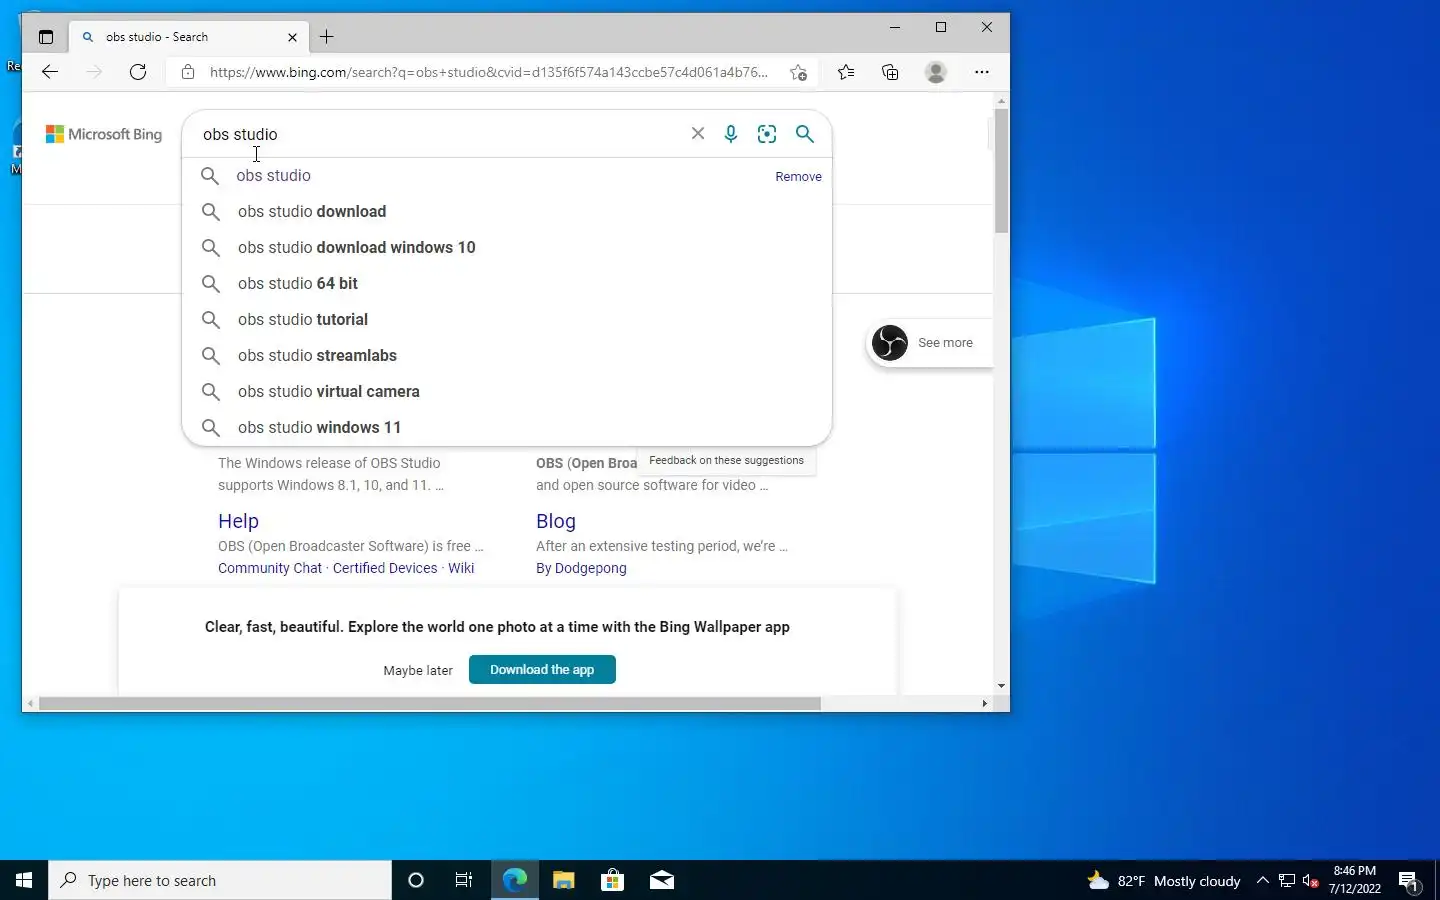Click the vertical scrollbar down arrow

pyautogui.click(x=1001, y=686)
